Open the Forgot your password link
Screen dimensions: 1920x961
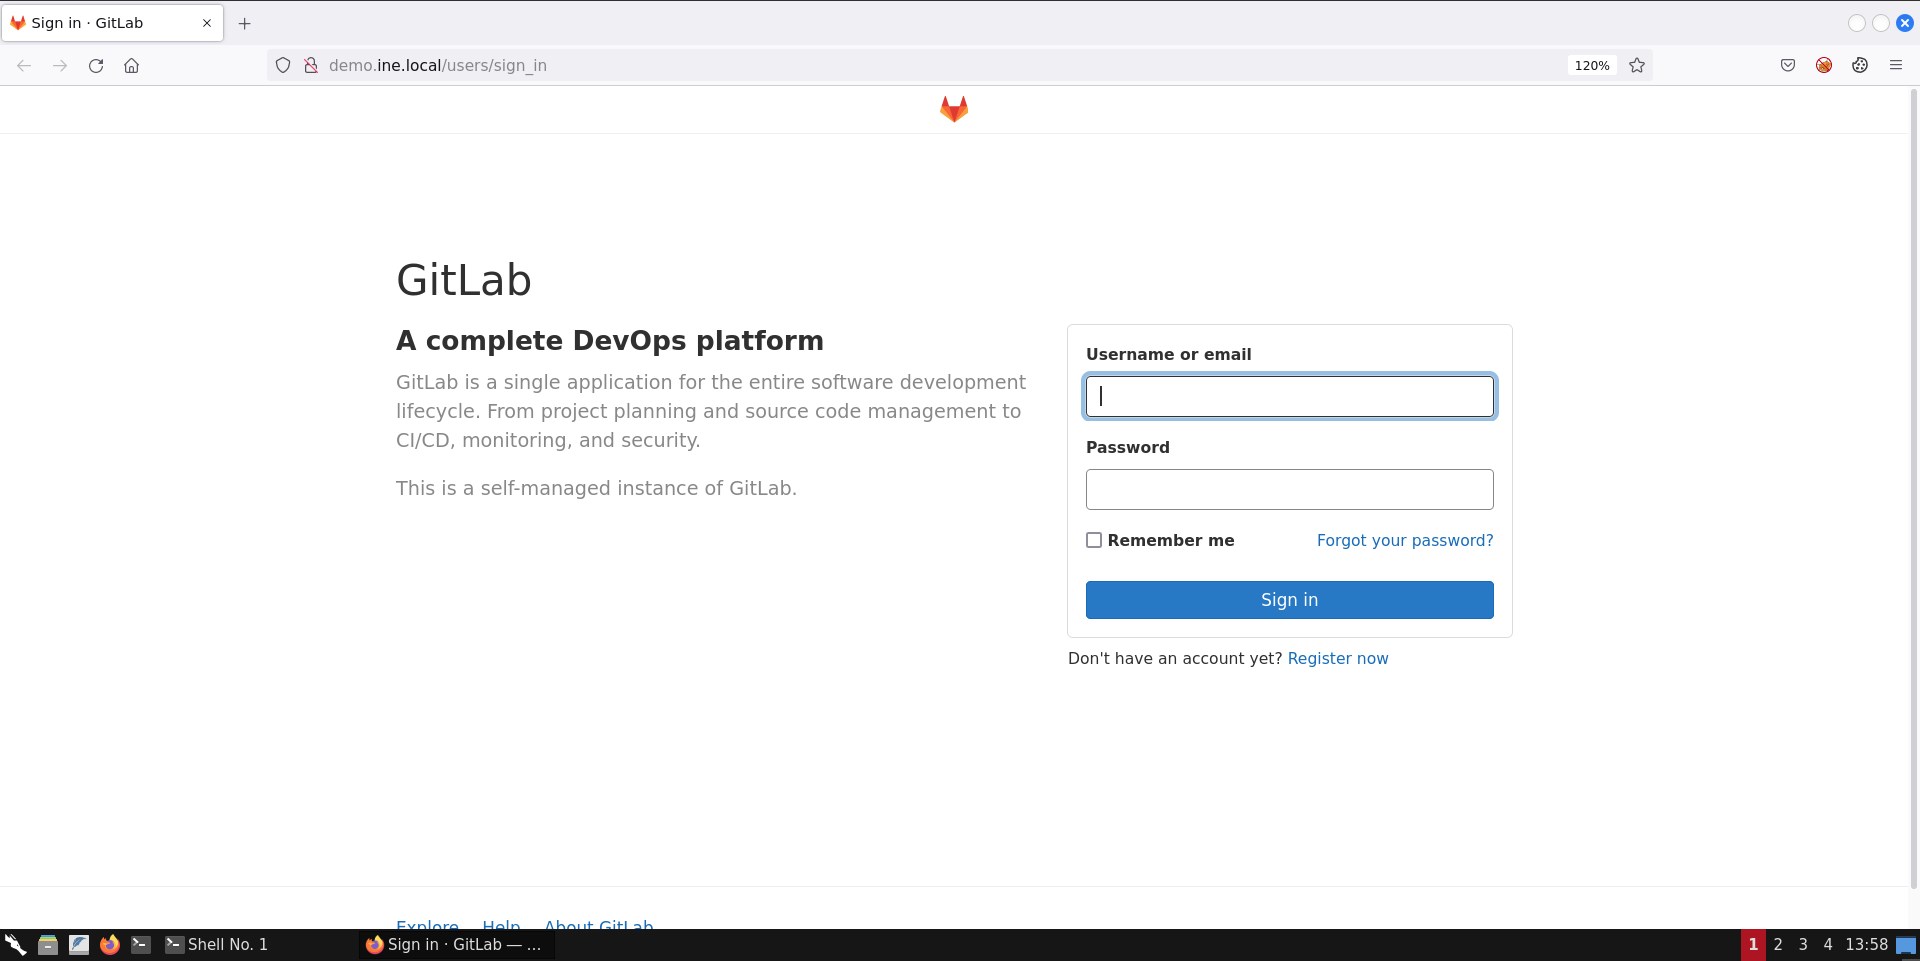pyautogui.click(x=1405, y=540)
